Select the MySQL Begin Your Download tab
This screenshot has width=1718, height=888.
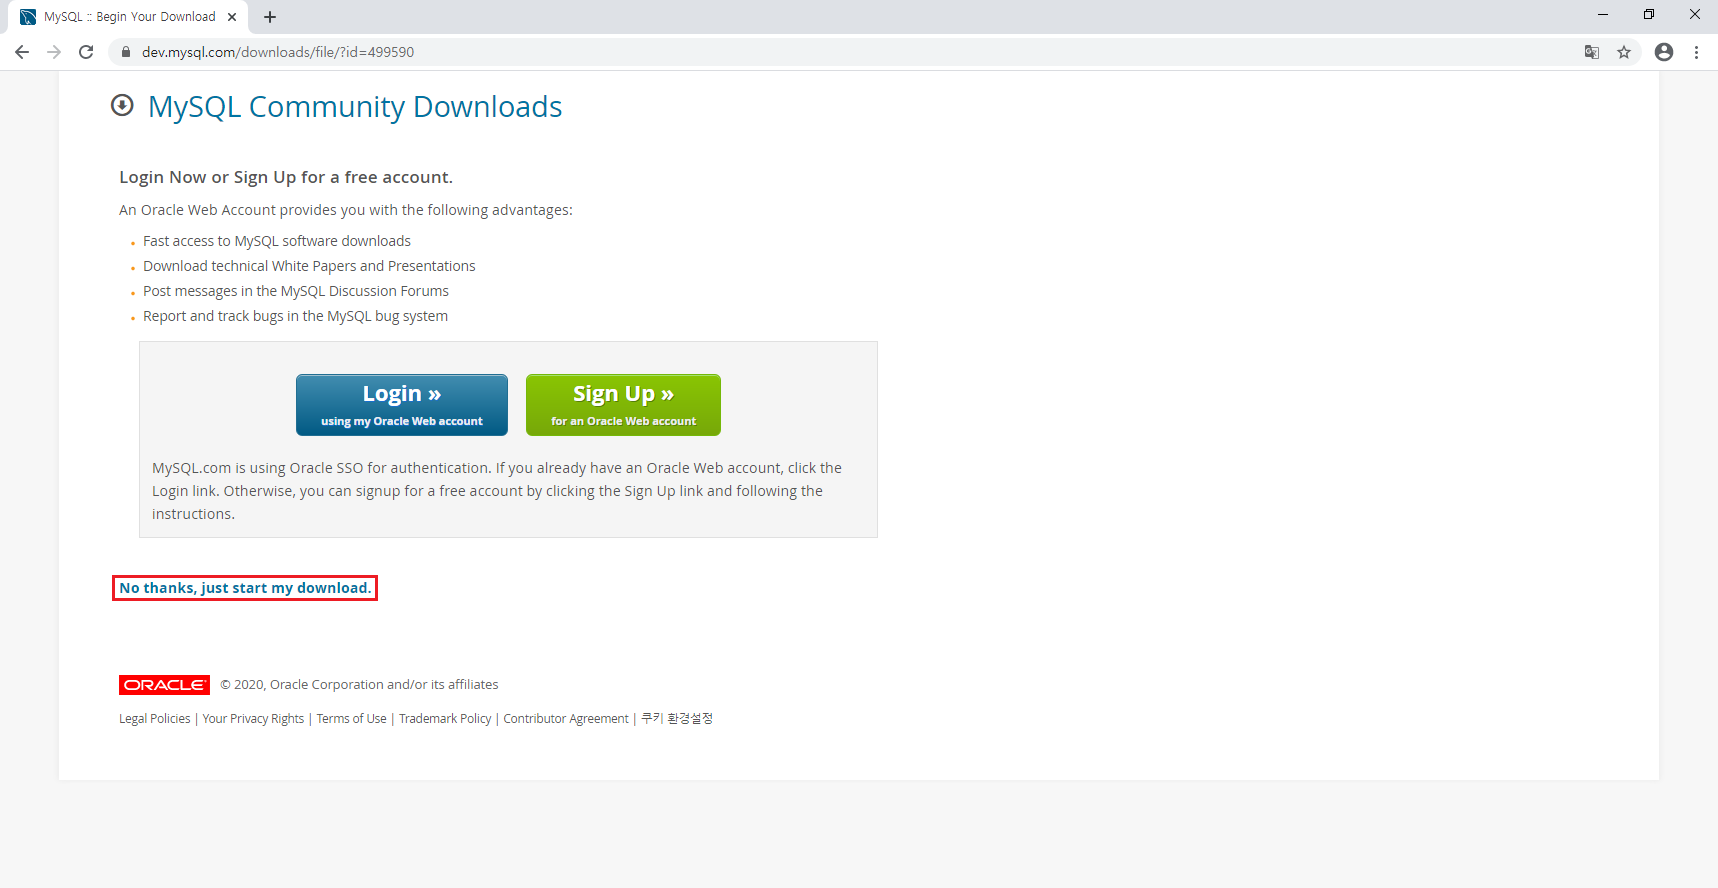coord(130,17)
